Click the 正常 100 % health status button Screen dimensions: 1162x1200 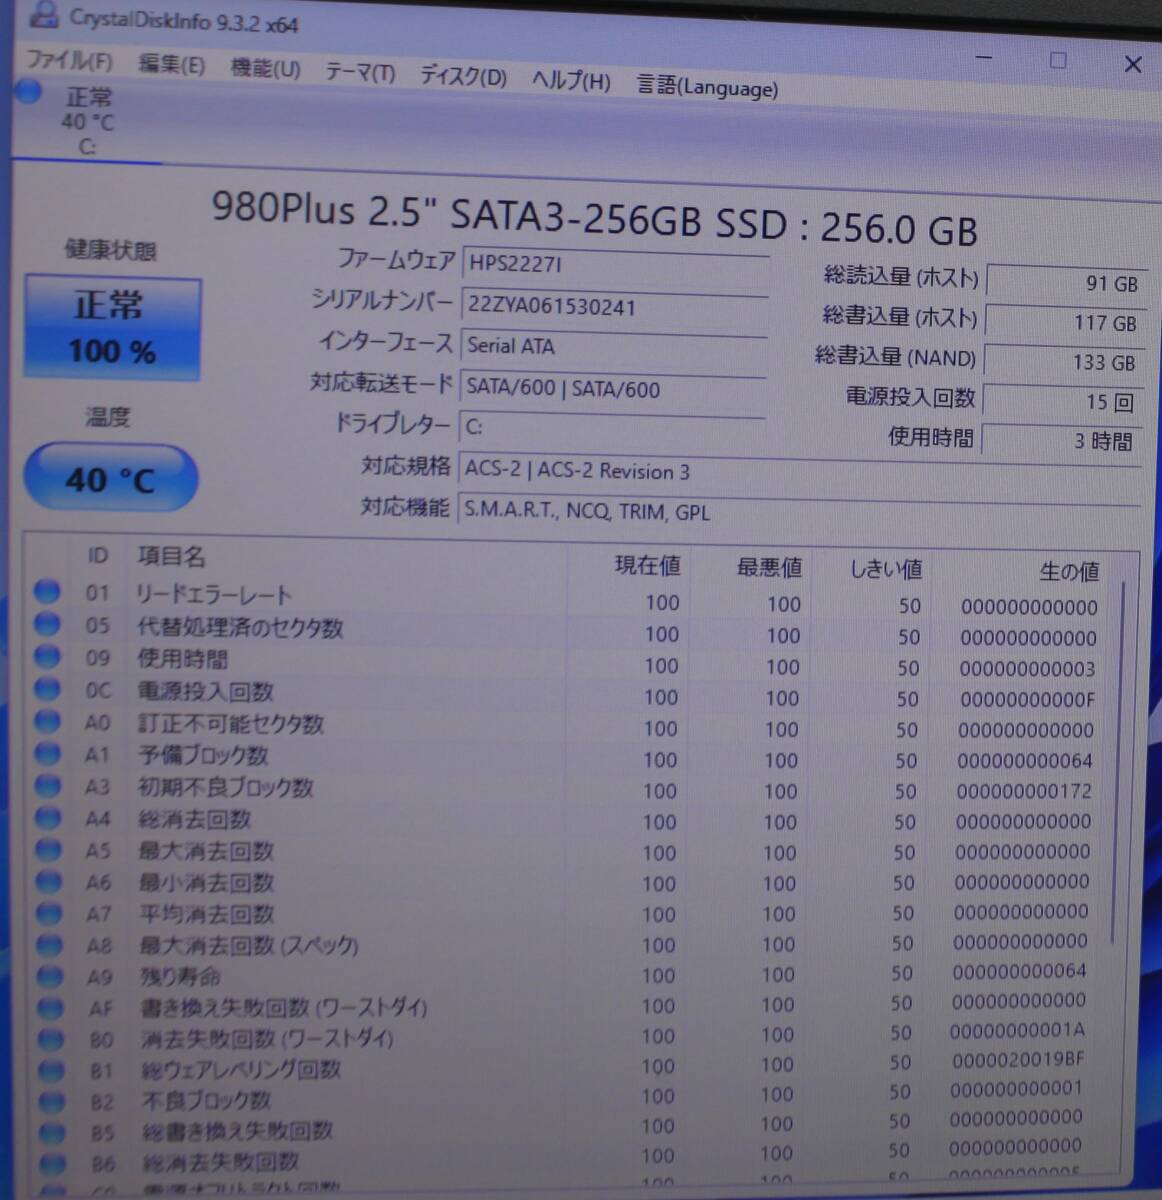coord(112,328)
